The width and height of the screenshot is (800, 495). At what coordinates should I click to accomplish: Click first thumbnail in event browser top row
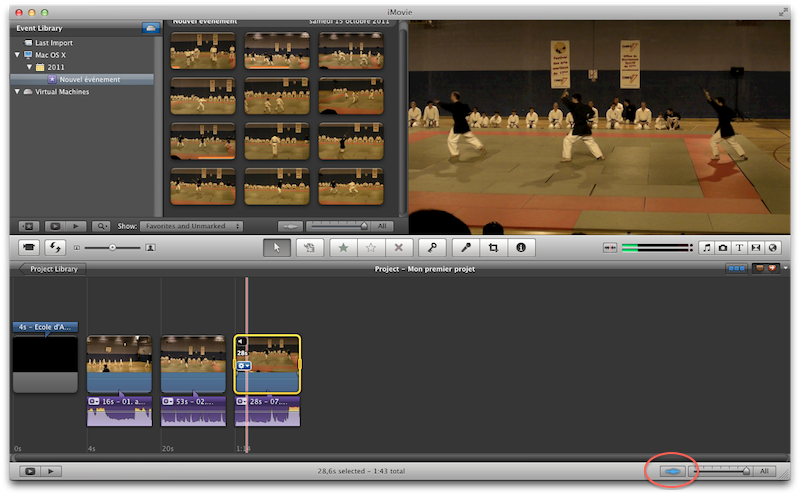click(203, 51)
